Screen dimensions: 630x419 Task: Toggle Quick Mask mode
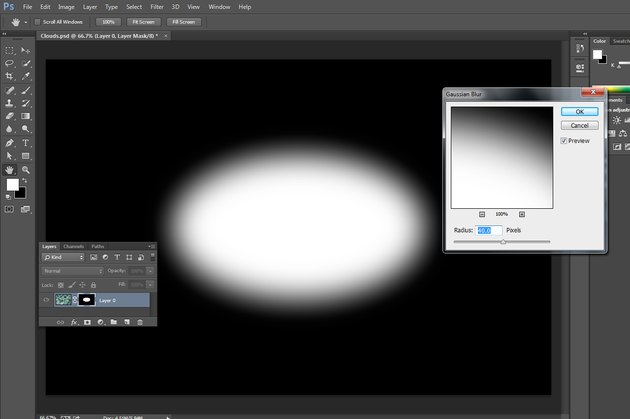[9, 209]
